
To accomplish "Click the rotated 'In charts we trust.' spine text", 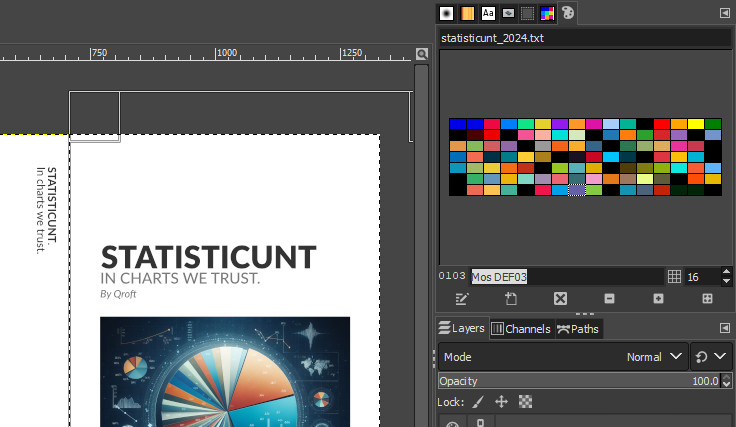I will click(41, 210).
